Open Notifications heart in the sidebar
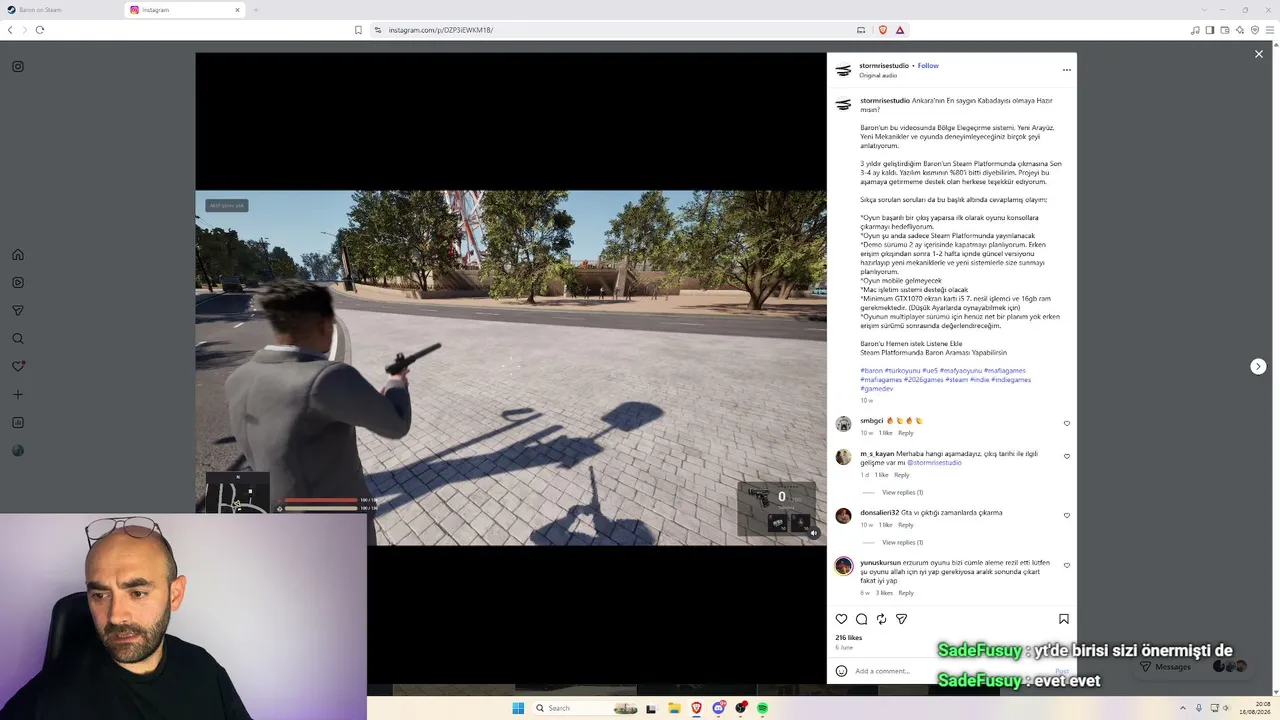 coord(18,366)
